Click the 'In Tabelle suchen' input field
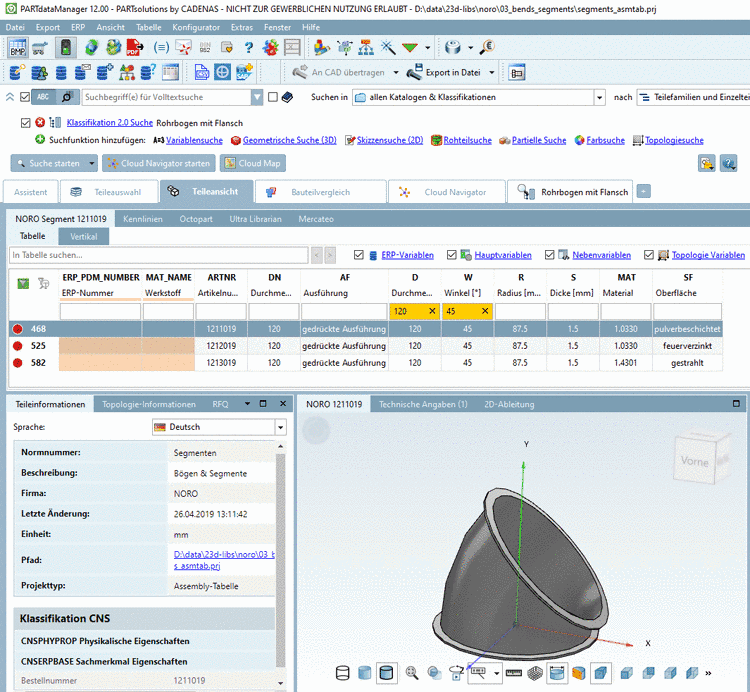Image resolution: width=750 pixels, height=692 pixels. pos(158,255)
